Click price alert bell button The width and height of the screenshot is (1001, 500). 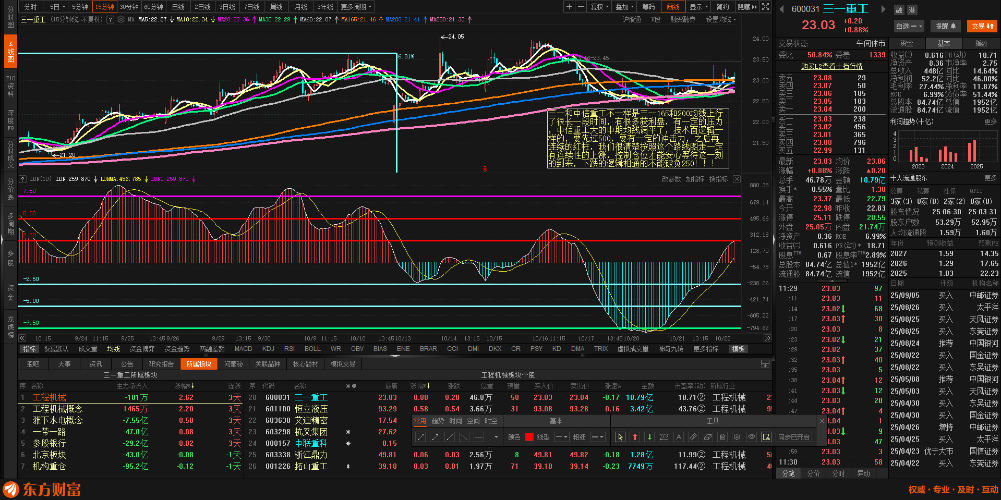945,26
